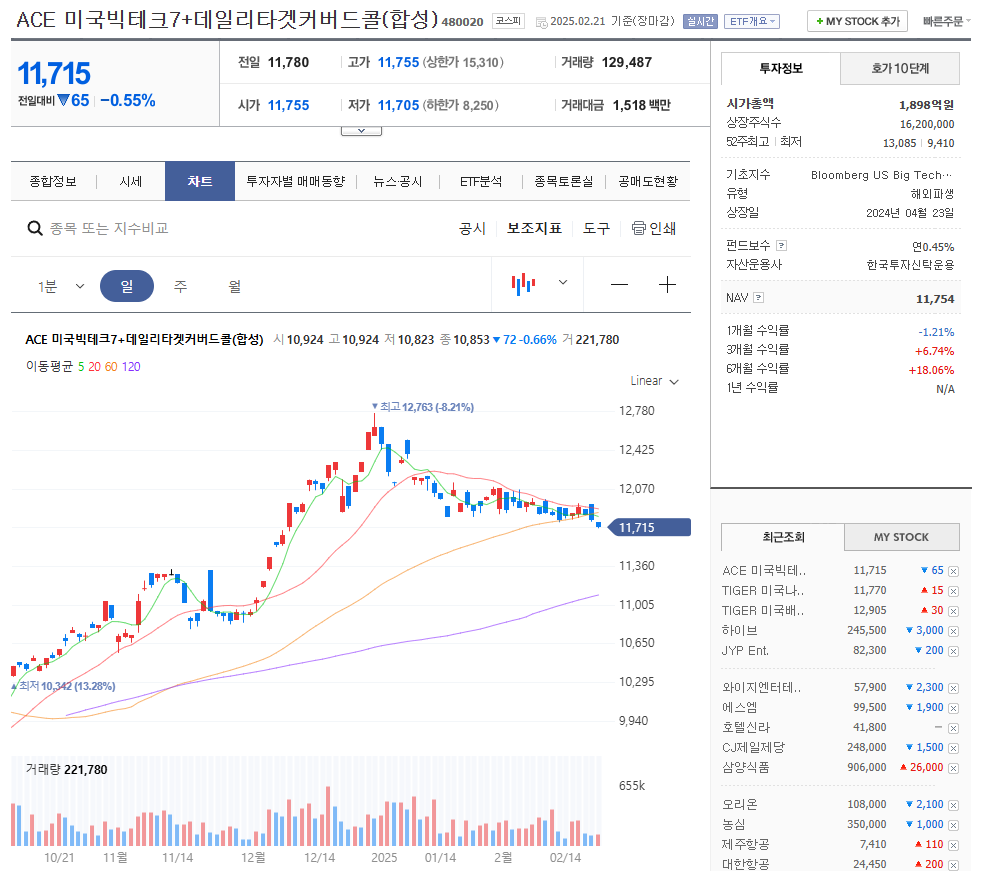Image resolution: width=983 pixels, height=871 pixels.
Task: Switch to the MY STOCK tab
Action: click(901, 537)
